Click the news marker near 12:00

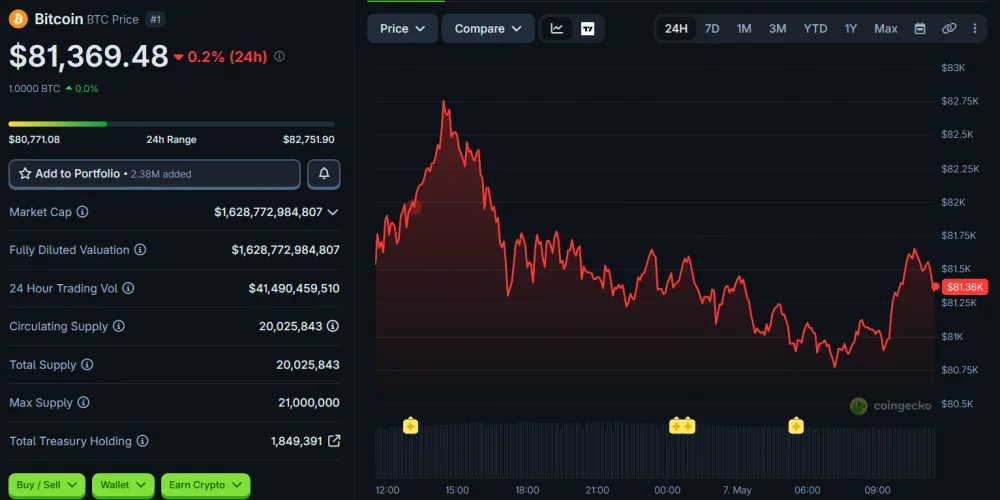pyautogui.click(x=410, y=425)
